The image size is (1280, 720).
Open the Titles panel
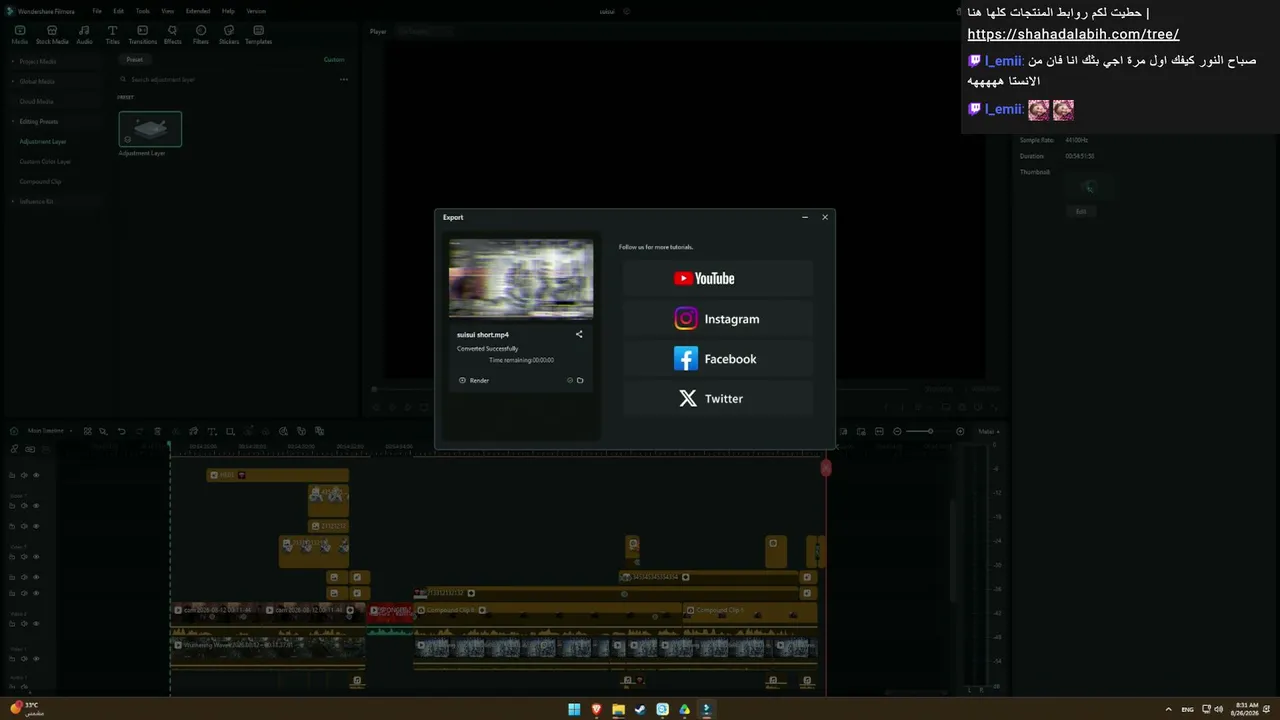coord(112,35)
